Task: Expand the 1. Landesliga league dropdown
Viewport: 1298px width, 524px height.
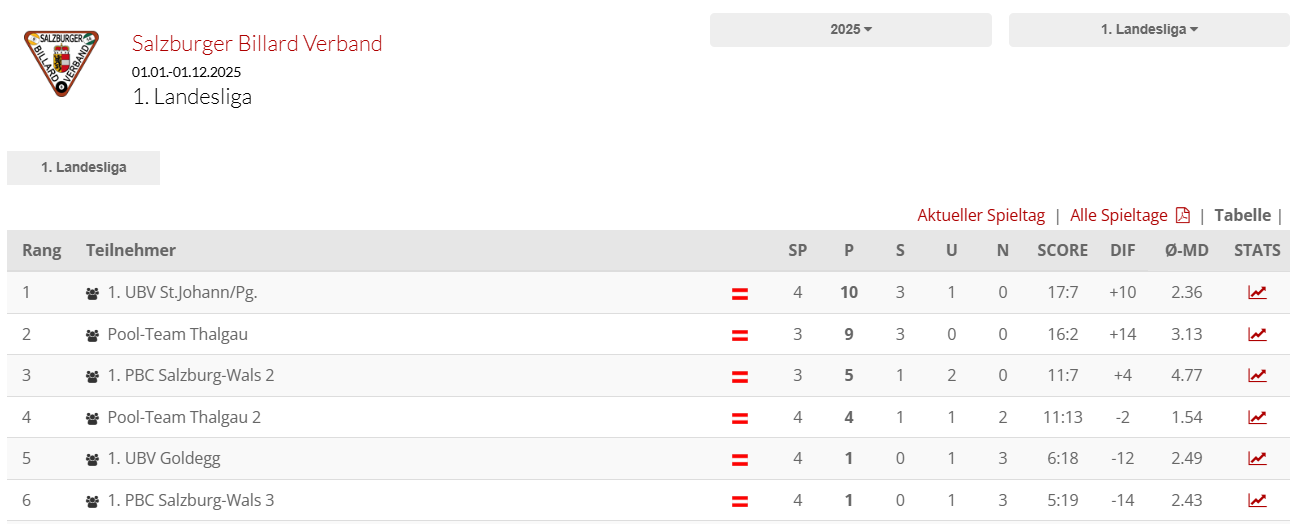Action: (1148, 30)
